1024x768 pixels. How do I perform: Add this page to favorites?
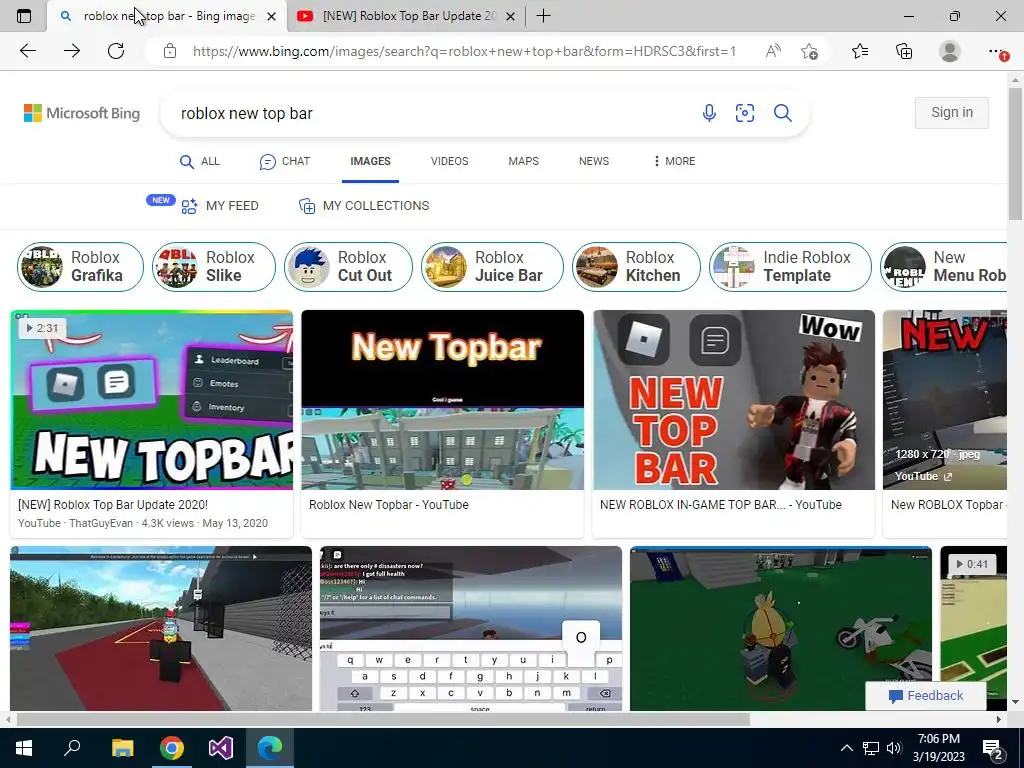coord(809,51)
